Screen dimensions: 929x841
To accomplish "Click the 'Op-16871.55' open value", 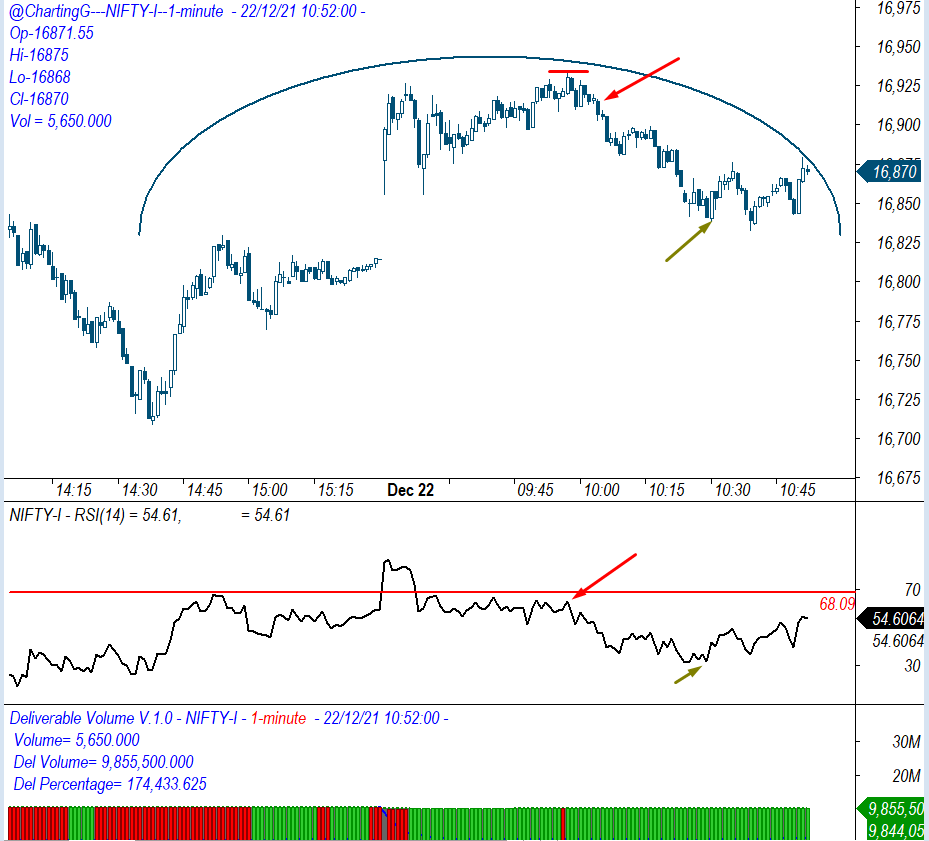I will click(52, 33).
